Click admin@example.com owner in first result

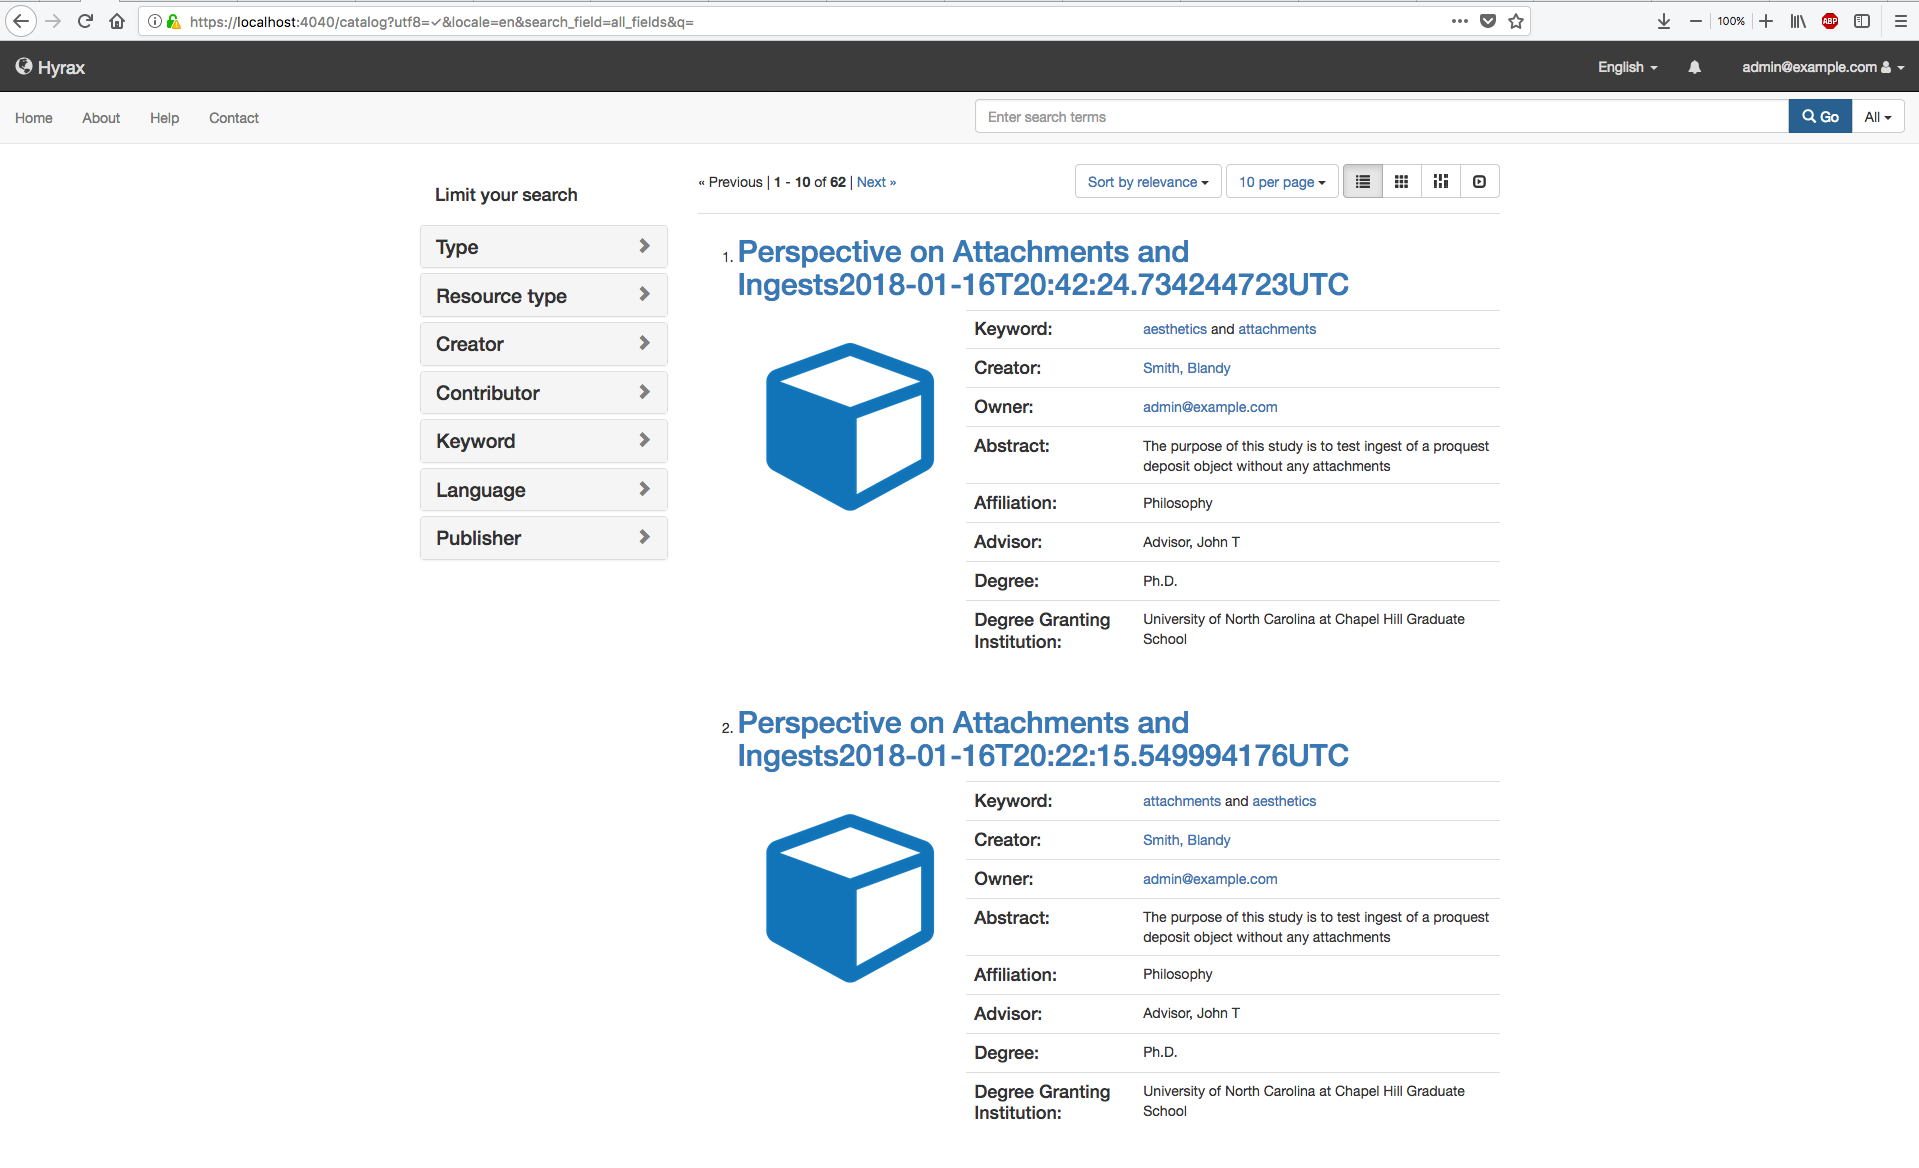pos(1210,407)
